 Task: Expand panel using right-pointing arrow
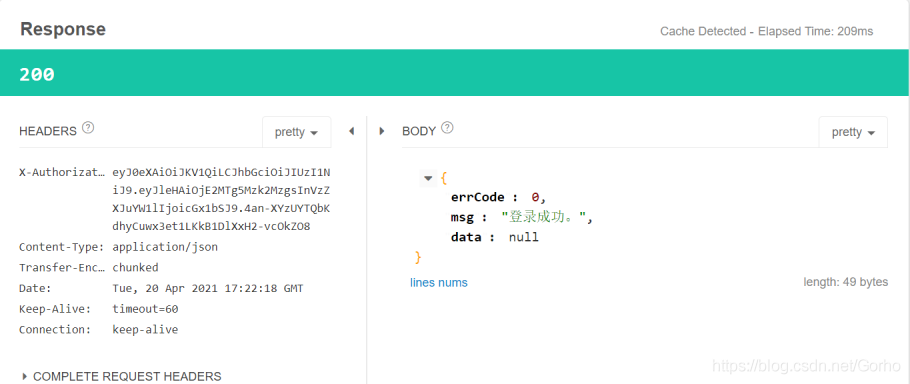(x=382, y=131)
